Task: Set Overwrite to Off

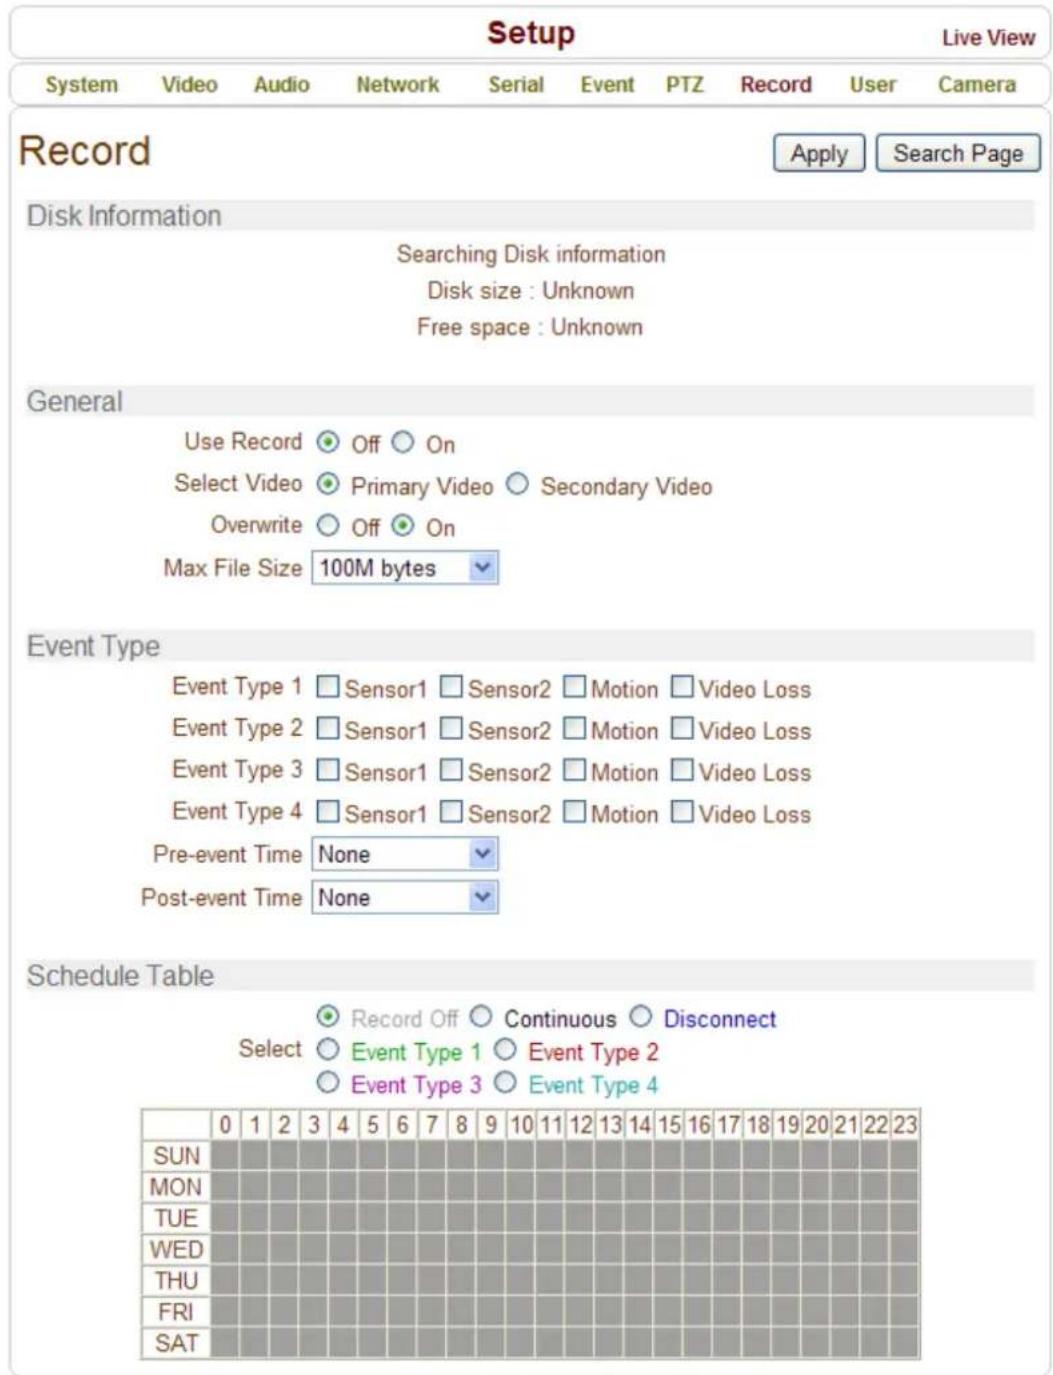Action: click(328, 525)
